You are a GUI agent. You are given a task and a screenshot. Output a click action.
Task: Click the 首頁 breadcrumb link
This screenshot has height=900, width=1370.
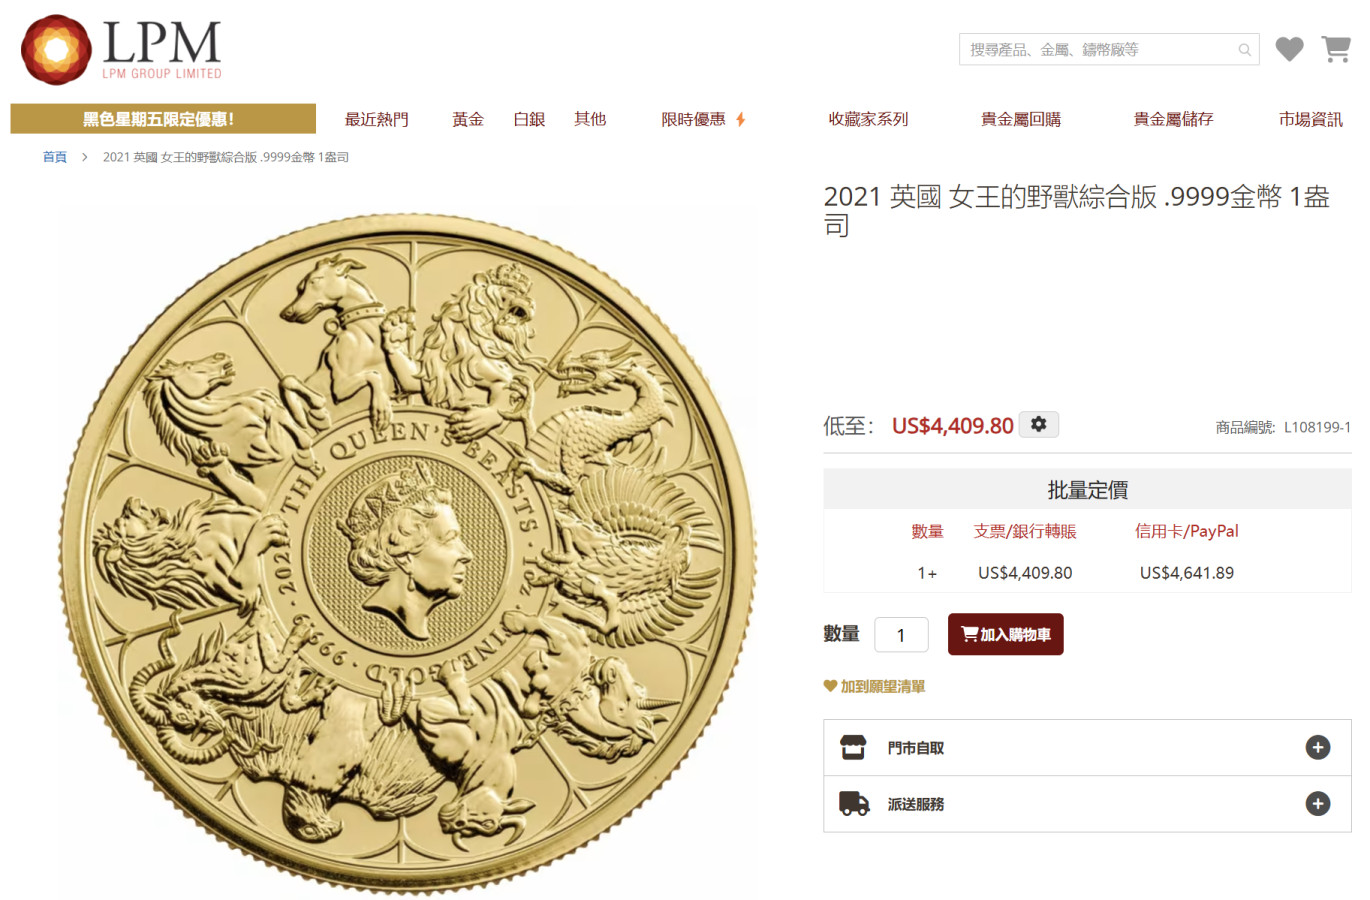[54, 157]
